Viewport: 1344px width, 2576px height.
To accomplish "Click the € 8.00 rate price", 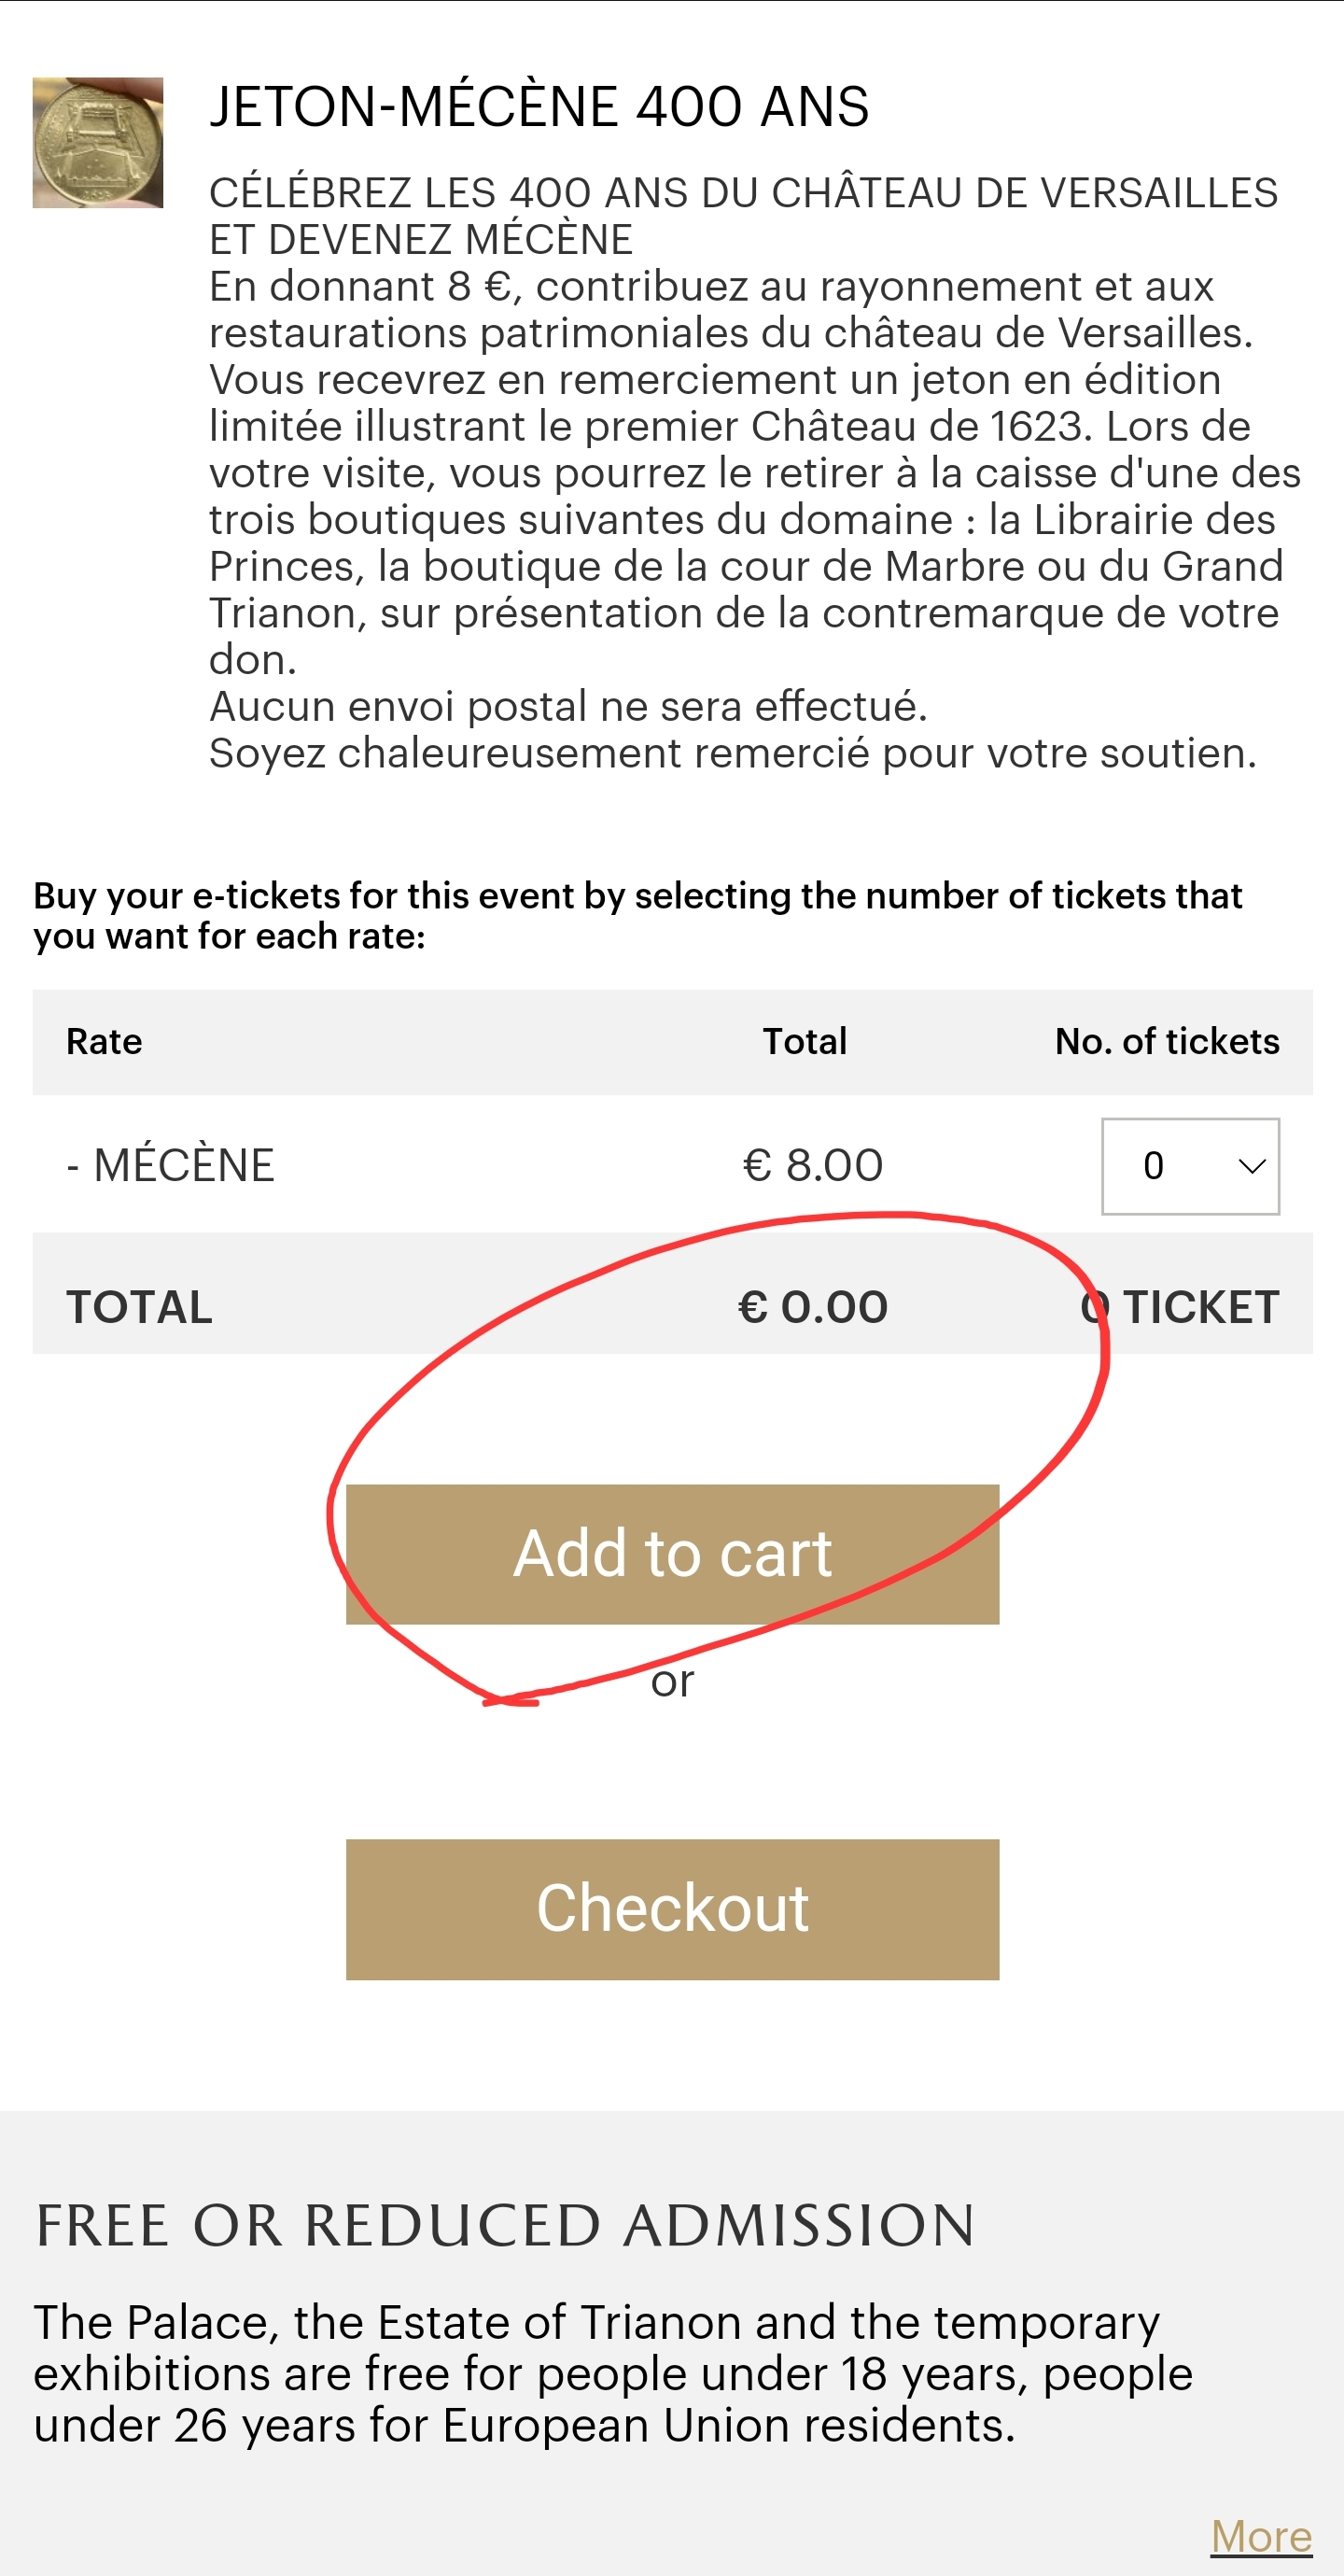I will click(812, 1166).
